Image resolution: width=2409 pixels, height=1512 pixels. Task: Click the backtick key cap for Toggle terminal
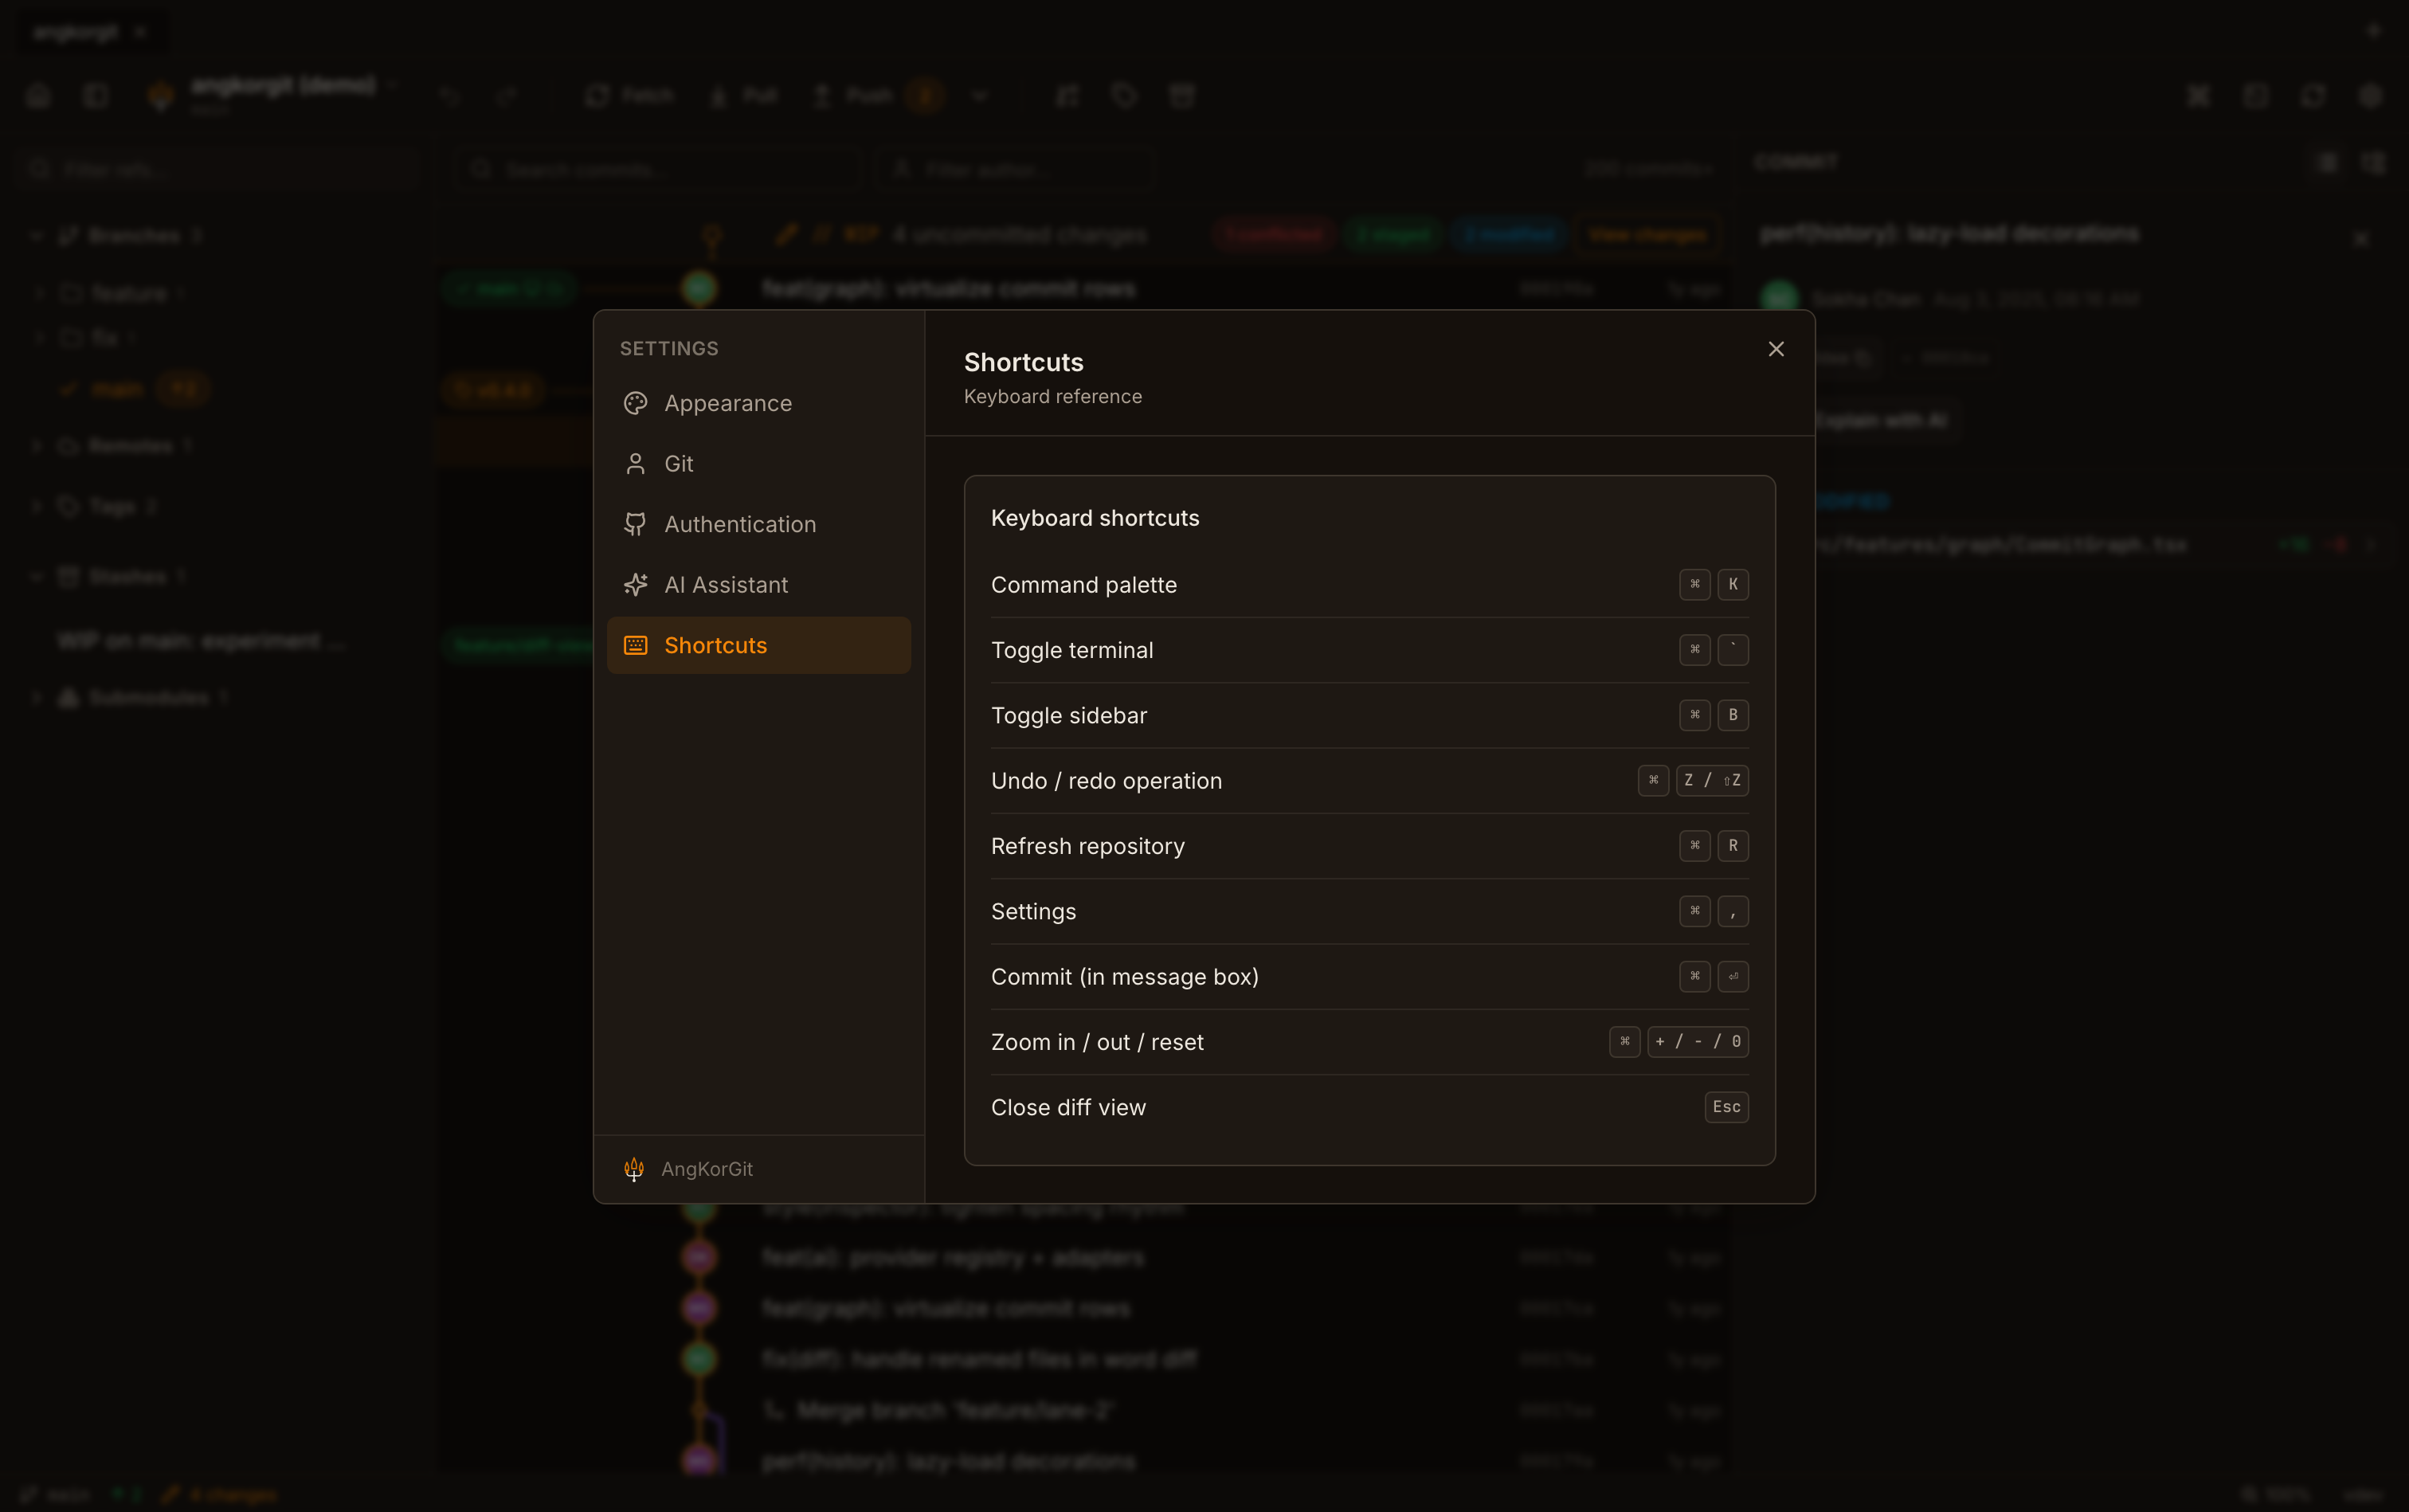1733,650
